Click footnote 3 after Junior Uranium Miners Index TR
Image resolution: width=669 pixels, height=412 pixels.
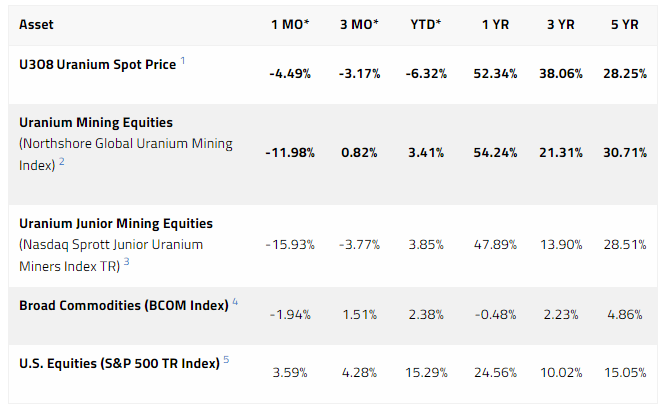[x=127, y=262]
